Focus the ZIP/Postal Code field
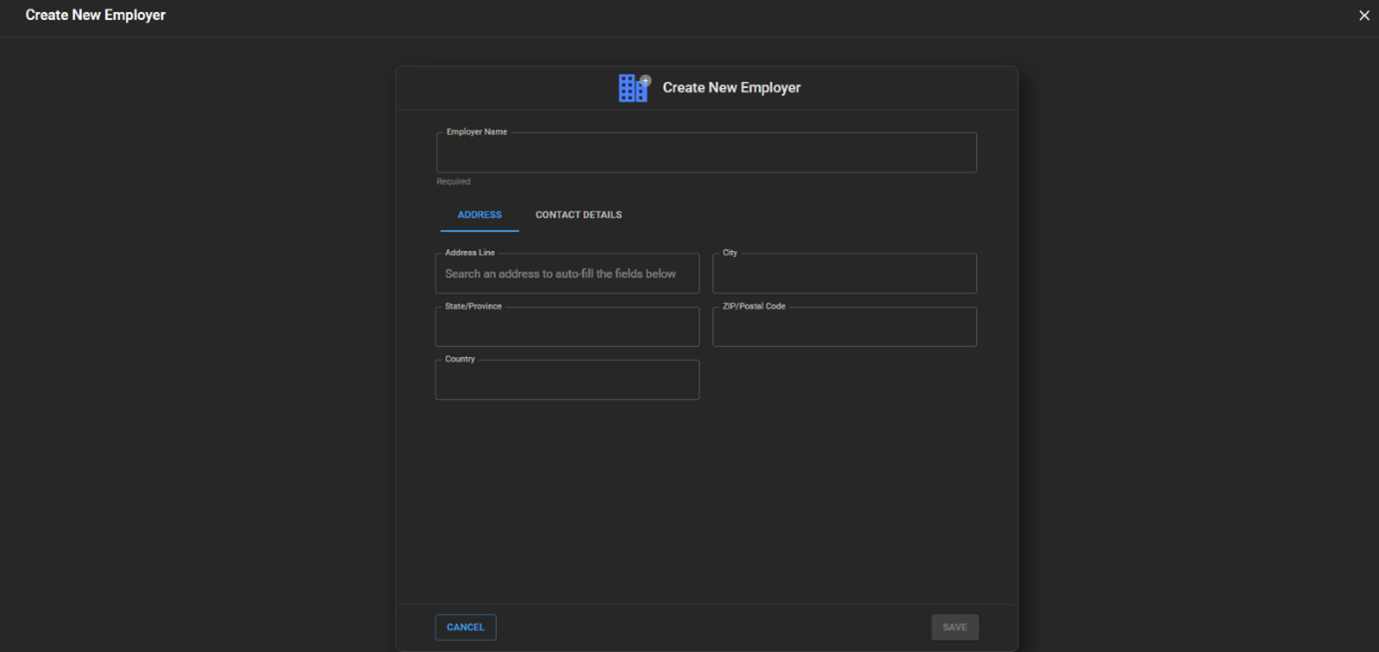This screenshot has height=652, width=1379. (844, 328)
